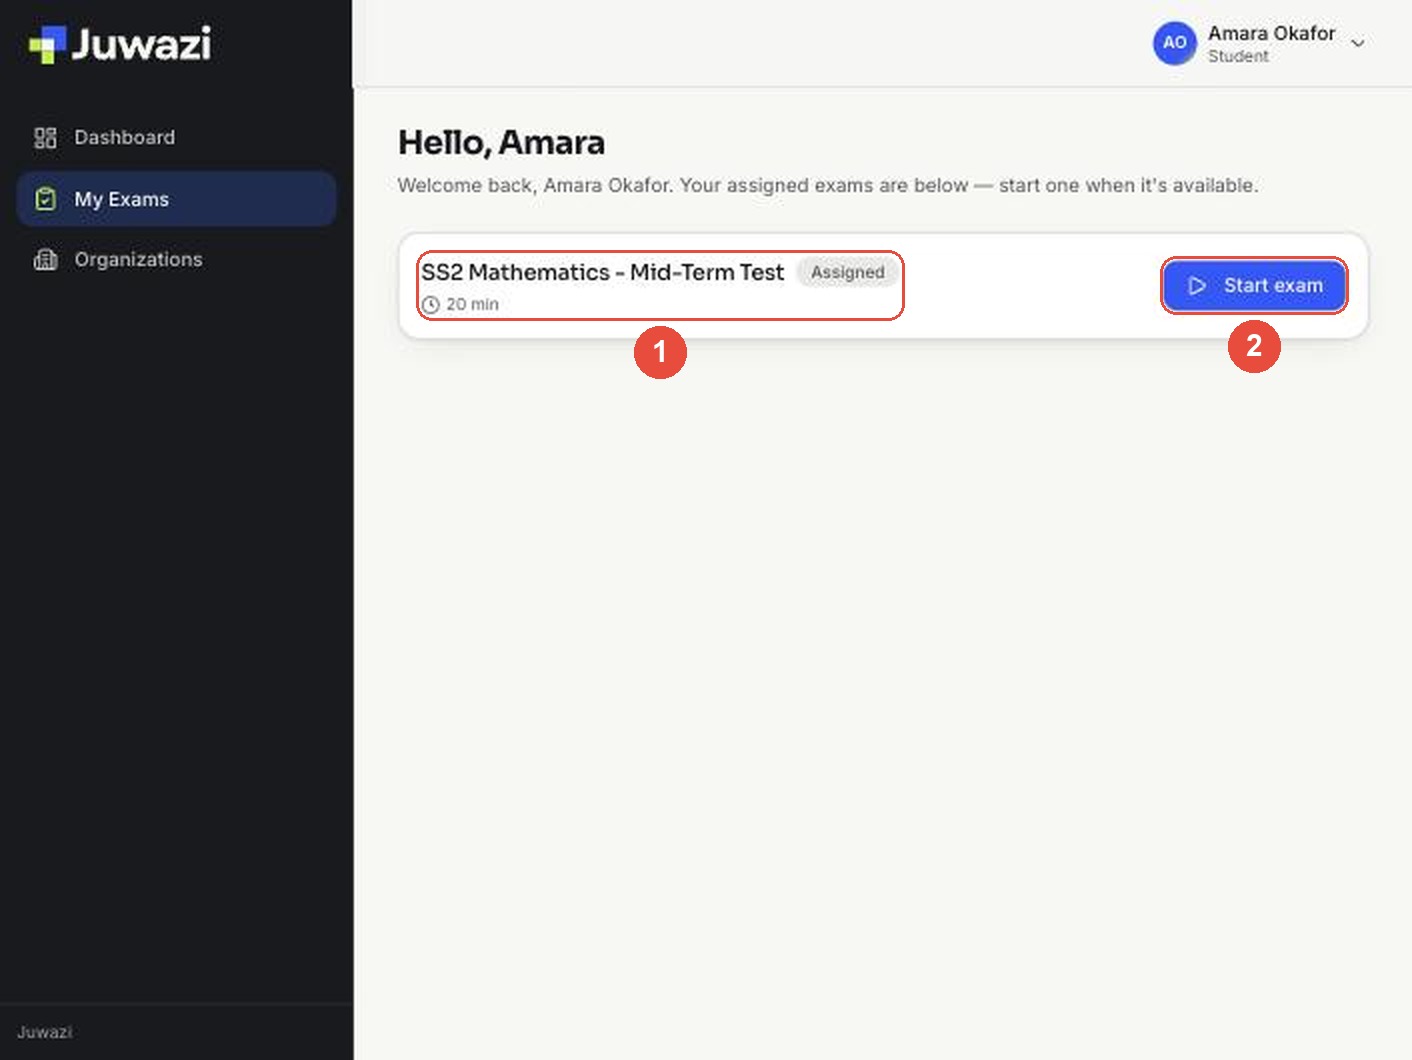1412x1060 pixels.
Task: Click the Dashboard grid icon
Action: (x=45, y=138)
